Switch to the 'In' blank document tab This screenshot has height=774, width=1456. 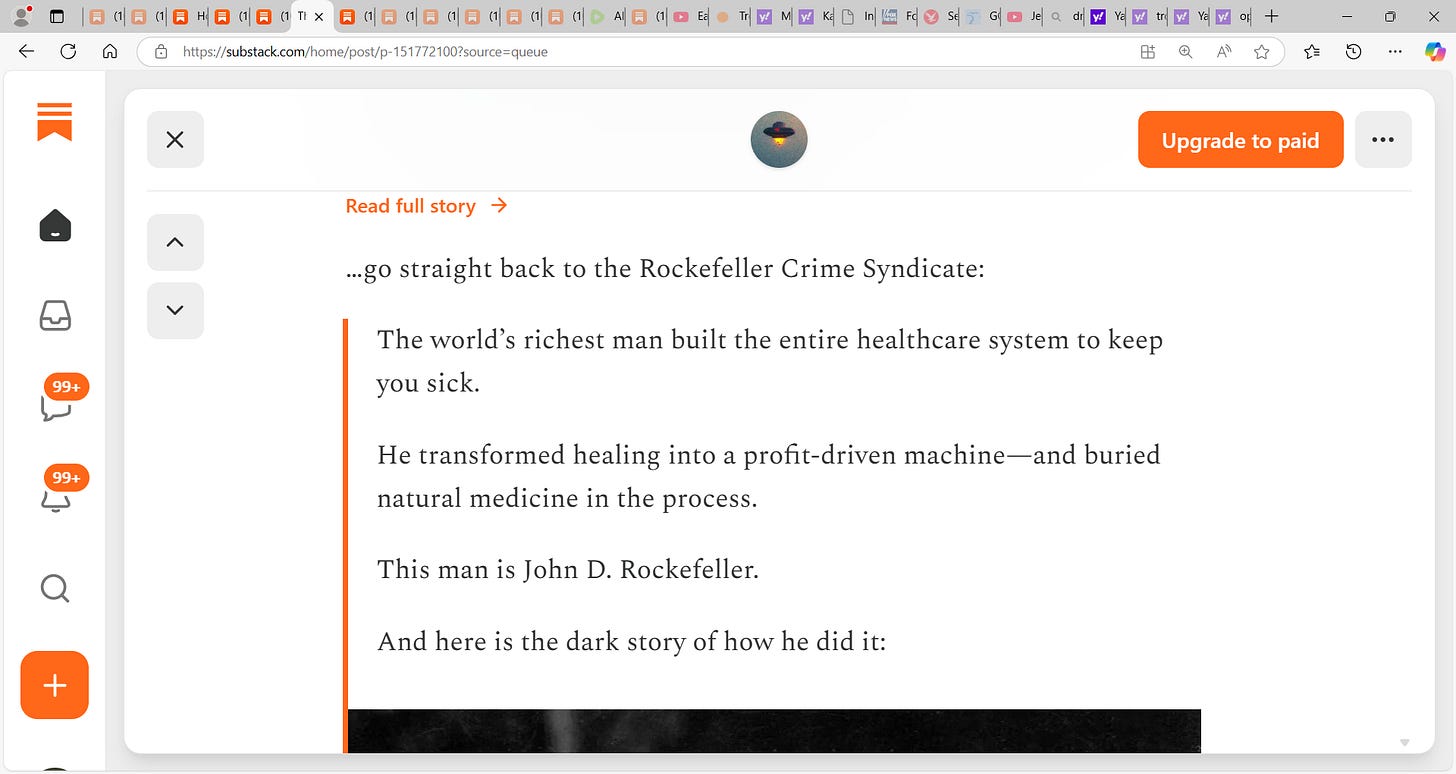tap(856, 16)
